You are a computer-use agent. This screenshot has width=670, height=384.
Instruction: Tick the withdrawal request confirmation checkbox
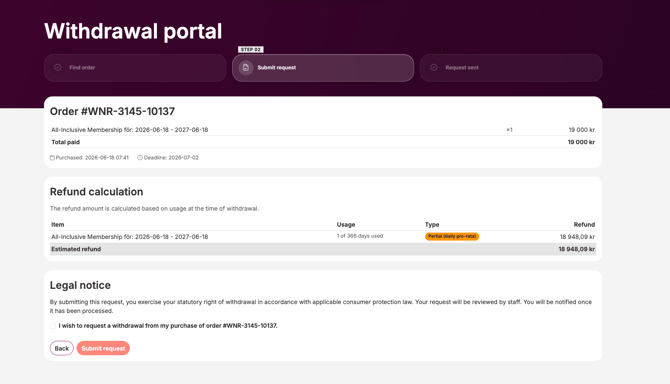pyautogui.click(x=53, y=325)
